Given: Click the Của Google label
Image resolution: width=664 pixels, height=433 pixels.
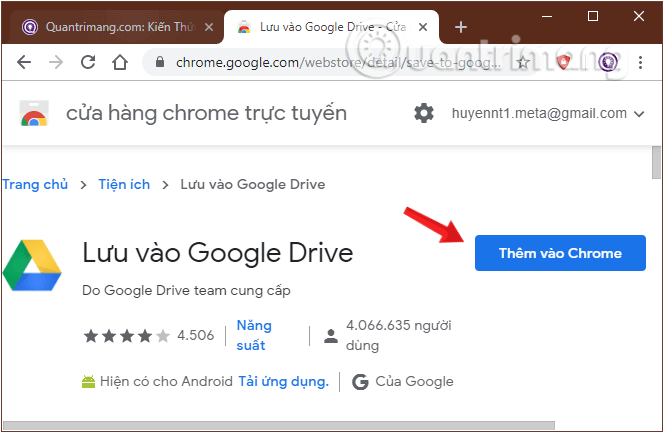Looking at the screenshot, I should (414, 382).
